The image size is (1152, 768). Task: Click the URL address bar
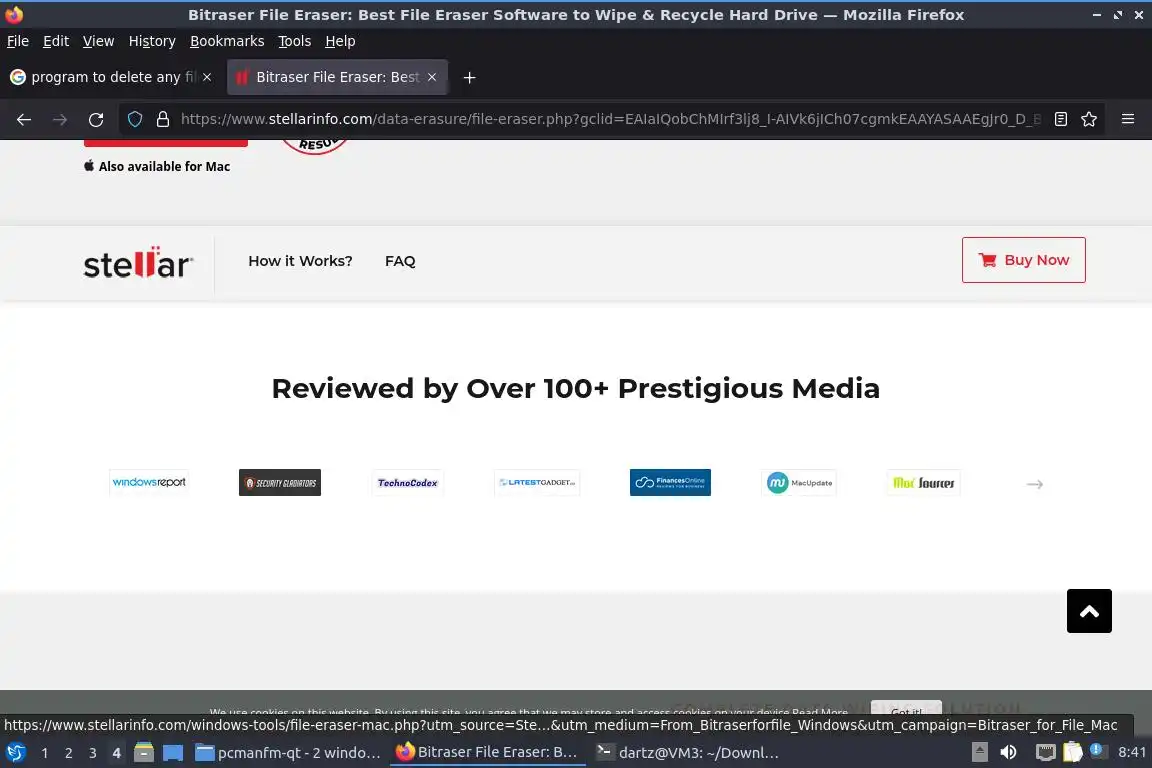pyautogui.click(x=610, y=119)
